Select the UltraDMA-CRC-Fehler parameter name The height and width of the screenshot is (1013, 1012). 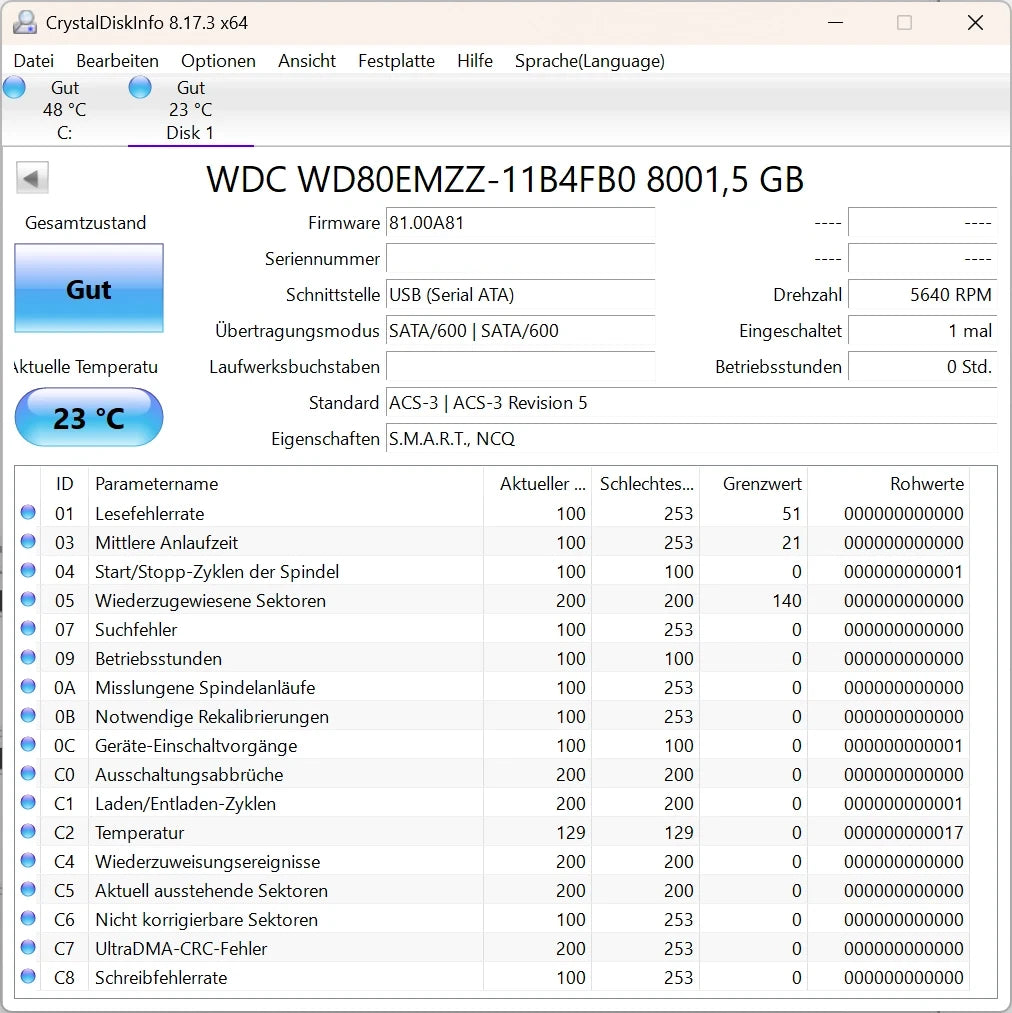pos(181,948)
